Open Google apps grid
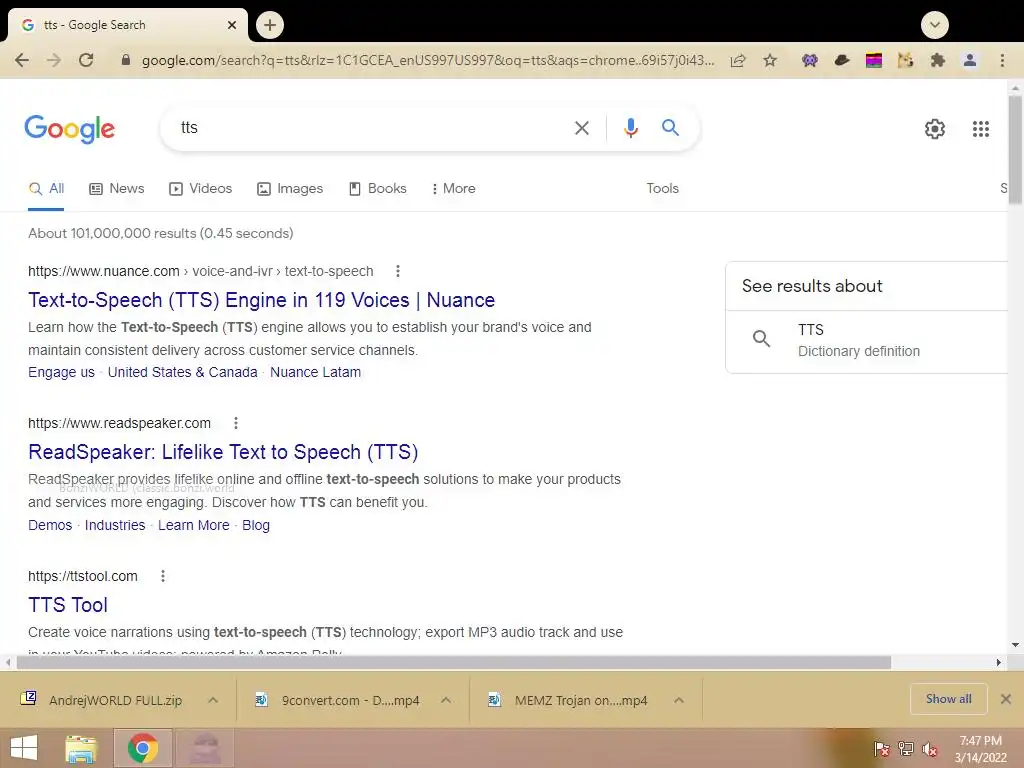1024x768 pixels. [x=980, y=129]
